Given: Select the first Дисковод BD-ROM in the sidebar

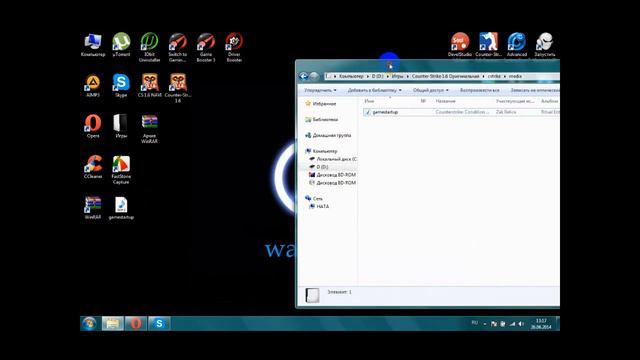Looking at the screenshot, I should [x=332, y=175].
